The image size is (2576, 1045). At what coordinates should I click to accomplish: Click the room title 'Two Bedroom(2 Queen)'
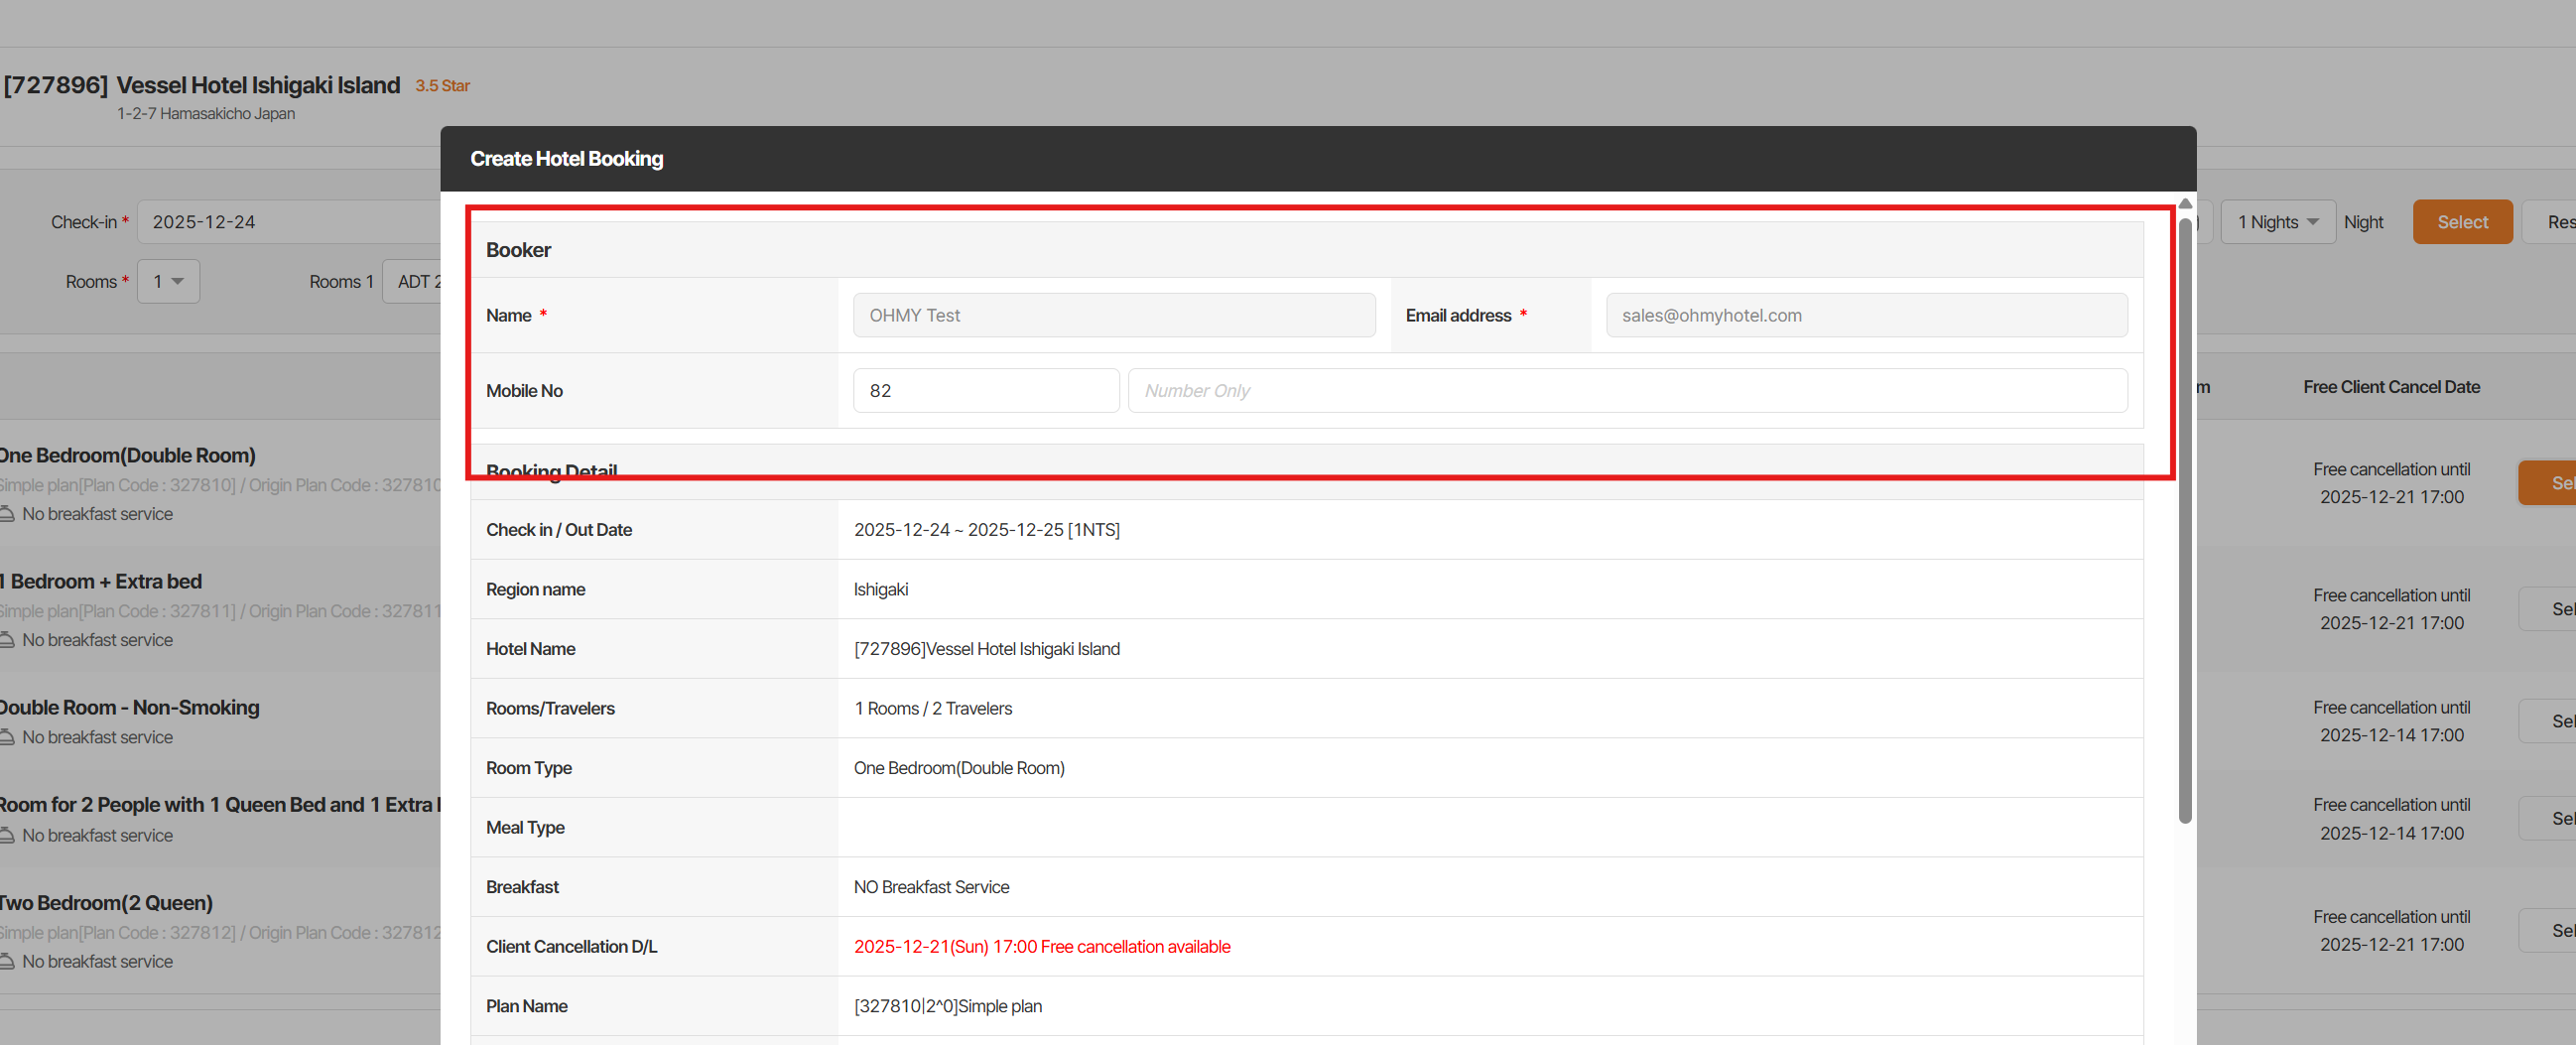pos(106,903)
